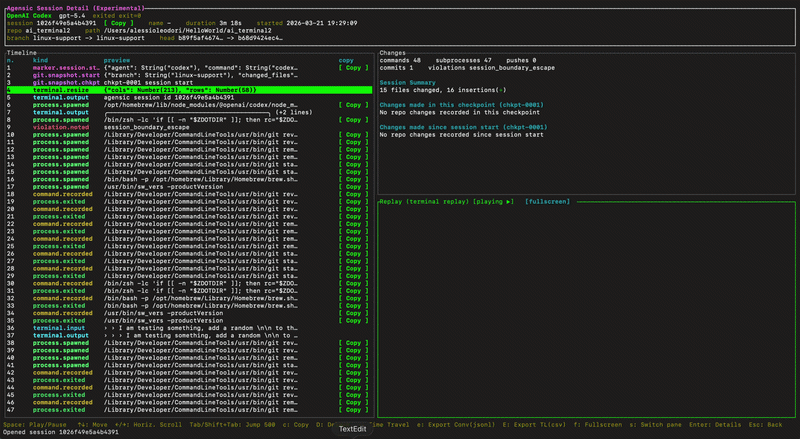The width and height of the screenshot is (800, 439).
Task: Select the violation.noted row 9
Action: tap(60, 126)
